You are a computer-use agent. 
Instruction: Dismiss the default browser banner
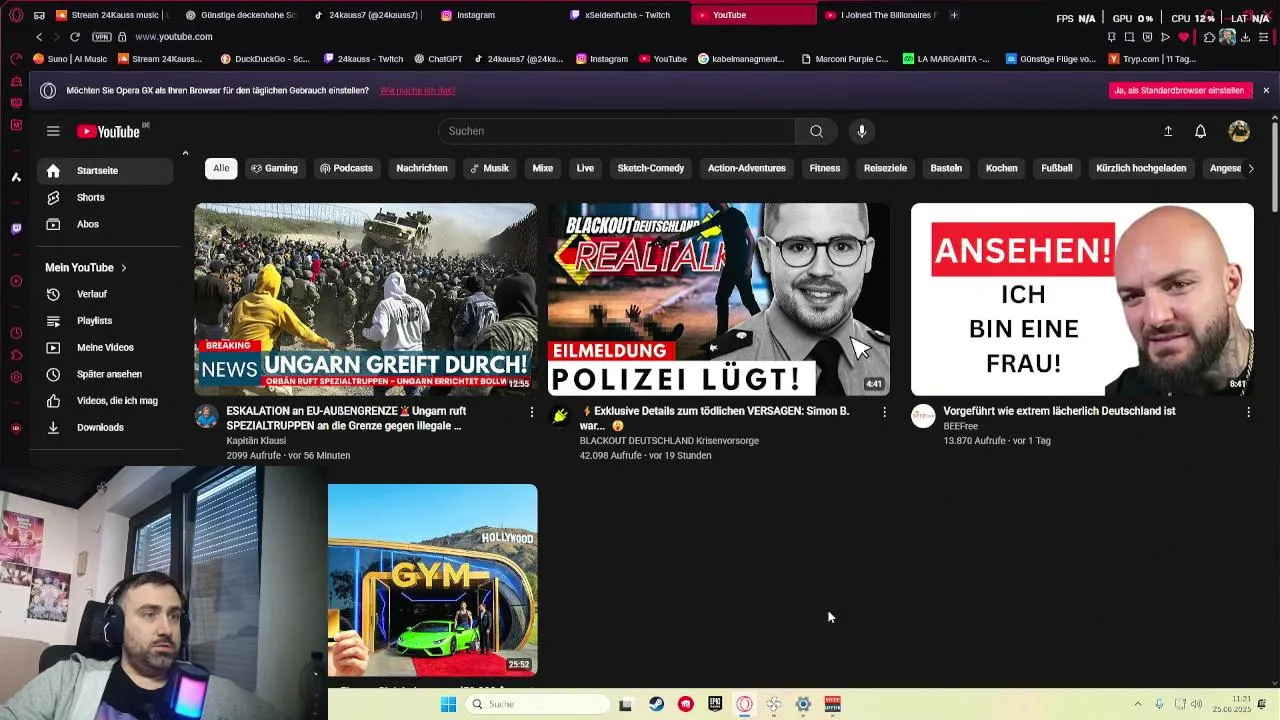tap(1265, 90)
